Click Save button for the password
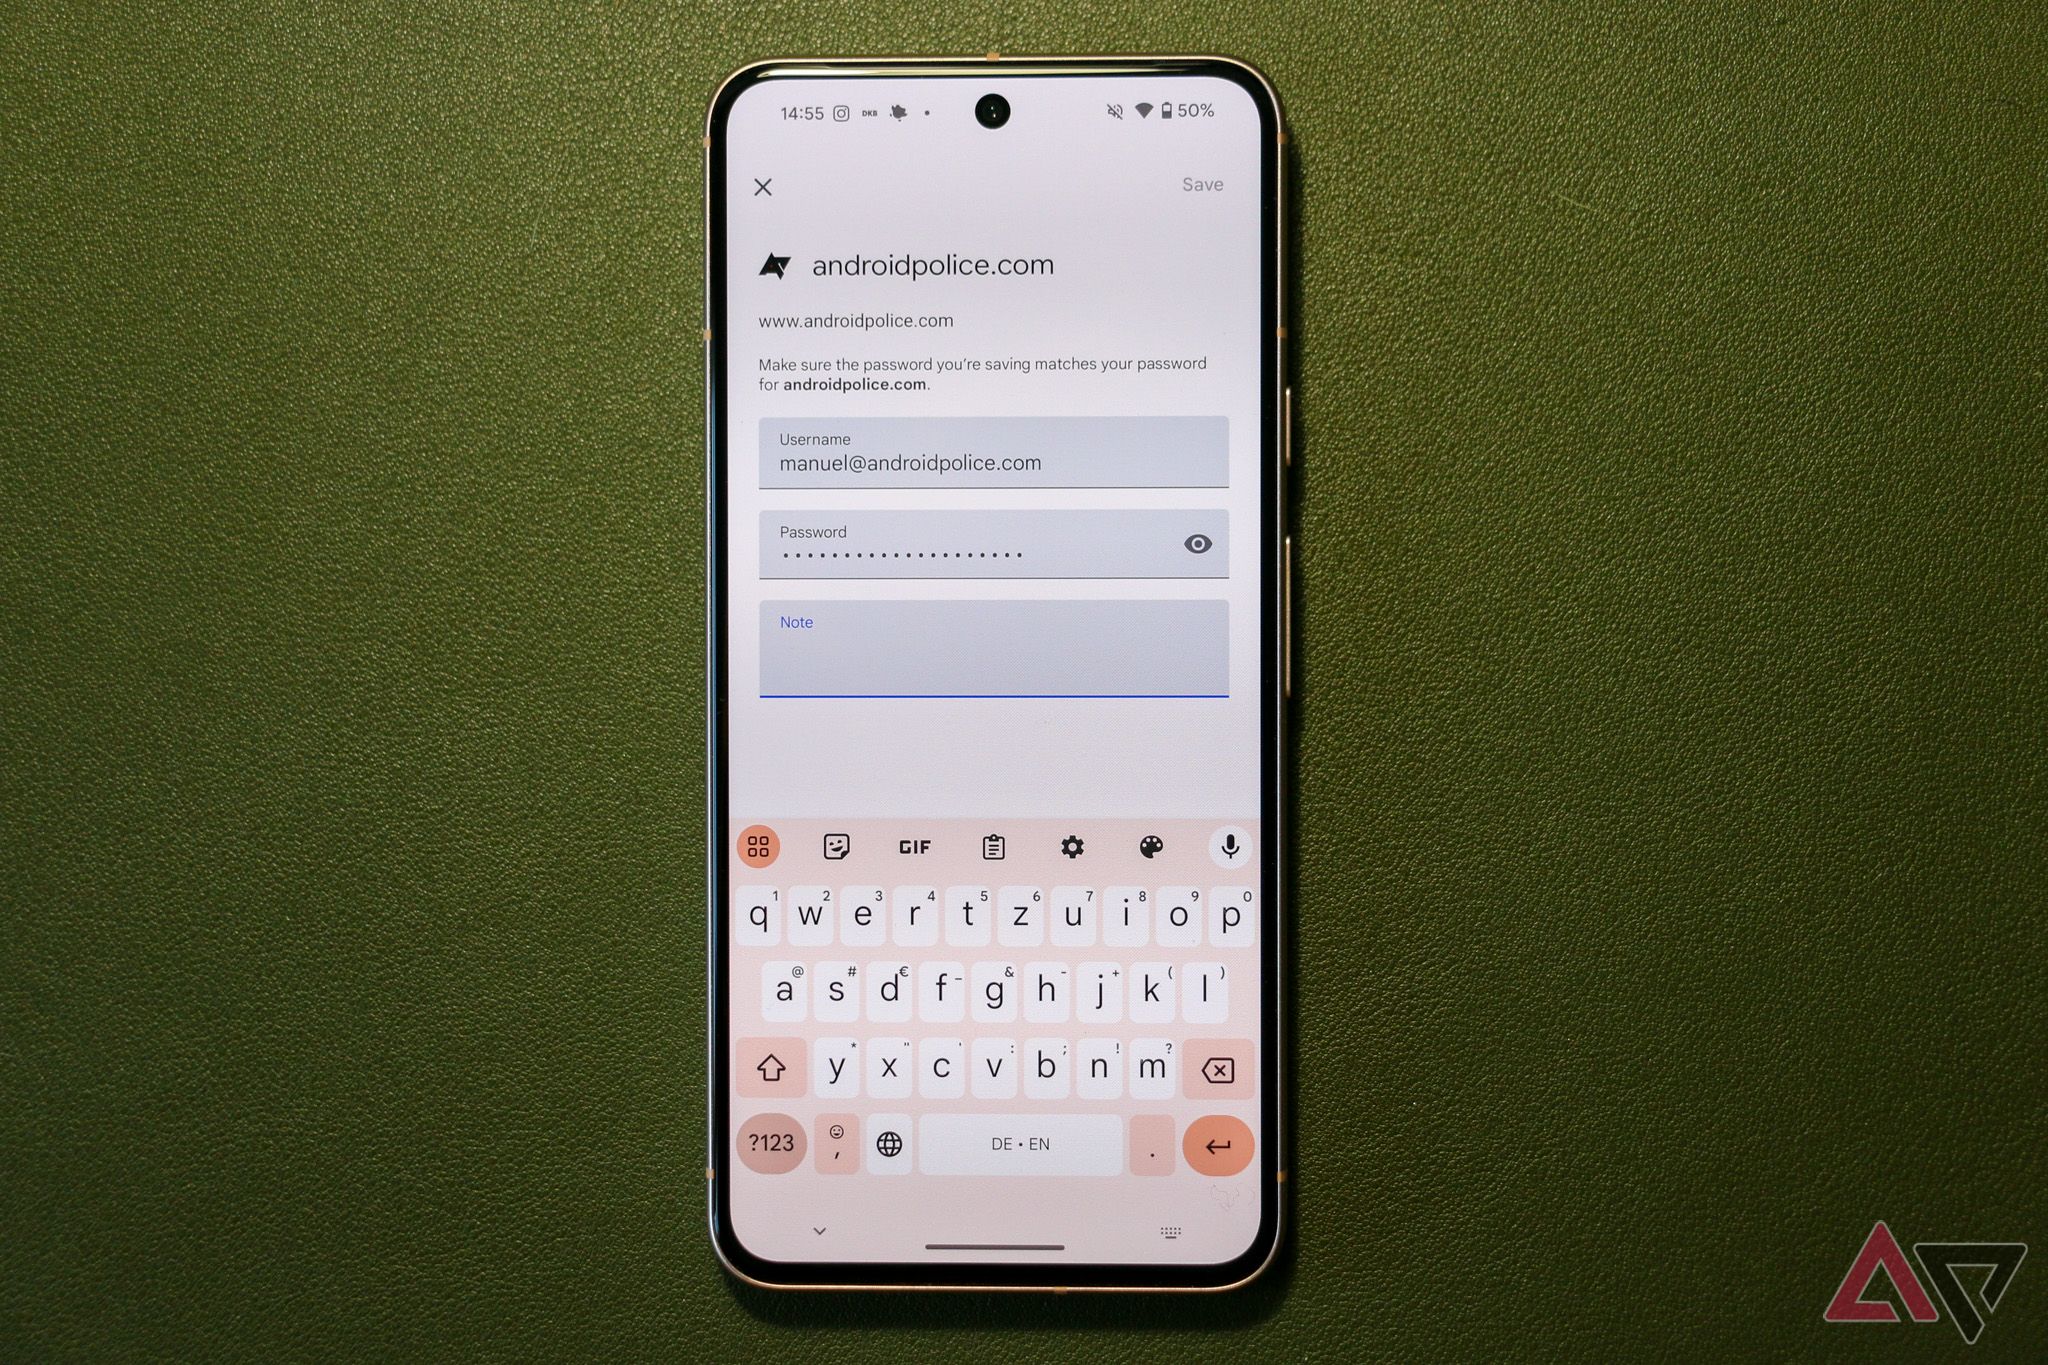2048x1365 pixels. tap(1203, 184)
